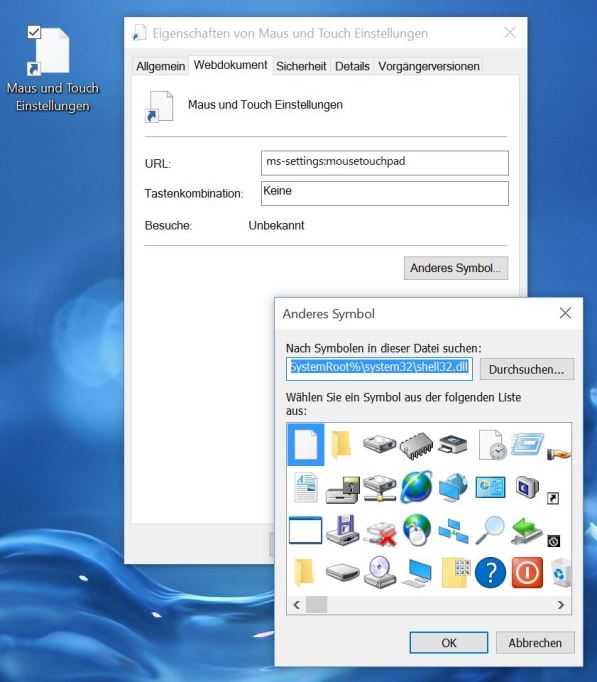The height and width of the screenshot is (682, 597).
Task: Choose the red power button icon
Action: coord(527,572)
